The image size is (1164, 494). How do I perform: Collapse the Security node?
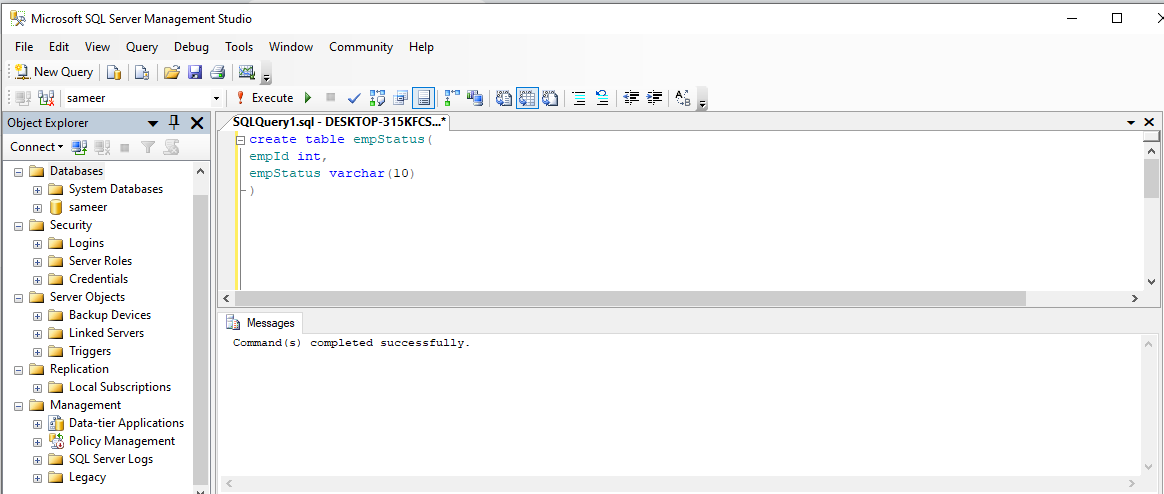point(19,226)
